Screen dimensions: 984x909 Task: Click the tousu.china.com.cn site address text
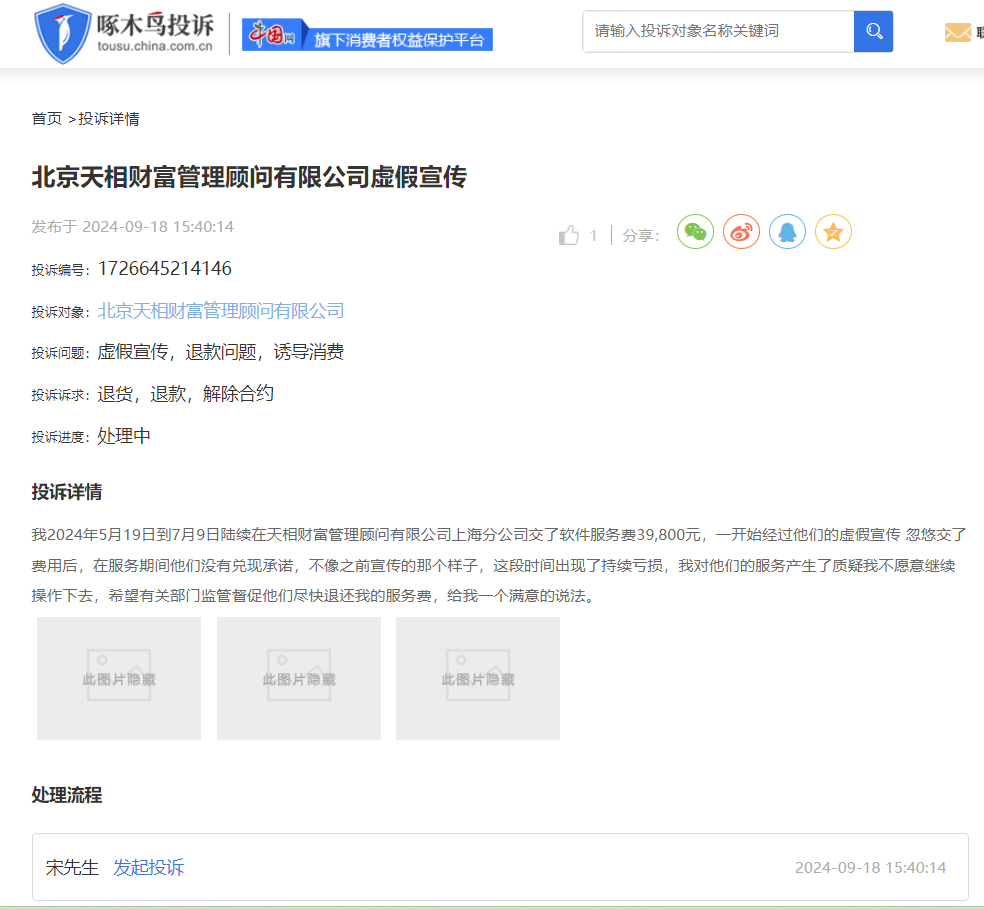tap(155, 46)
